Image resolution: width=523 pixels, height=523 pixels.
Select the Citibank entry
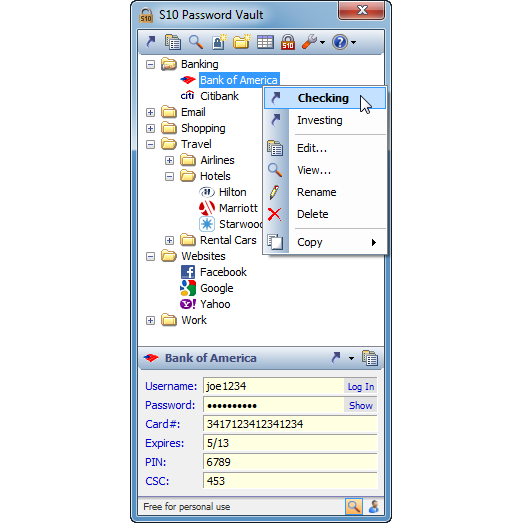point(219,96)
